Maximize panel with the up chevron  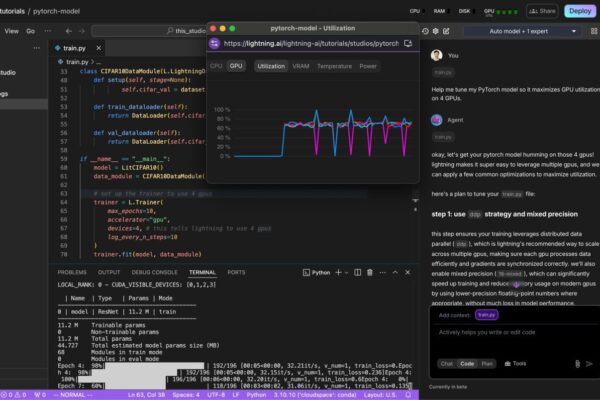tap(395, 273)
